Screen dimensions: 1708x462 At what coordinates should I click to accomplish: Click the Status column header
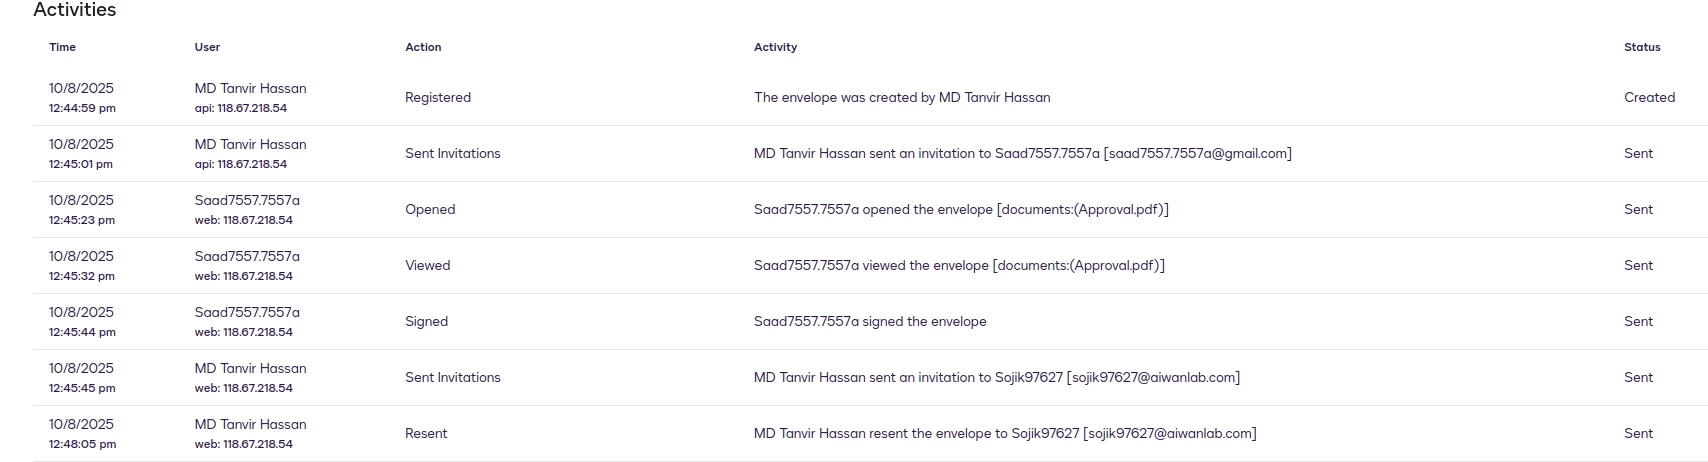click(x=1642, y=47)
